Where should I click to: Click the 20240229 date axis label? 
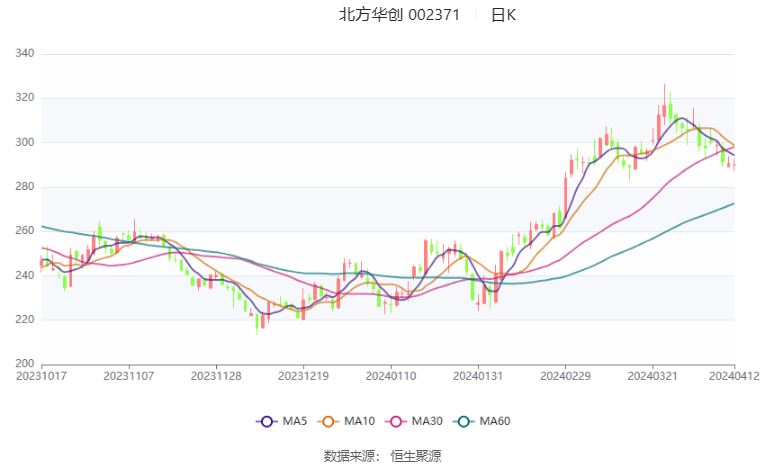point(565,376)
